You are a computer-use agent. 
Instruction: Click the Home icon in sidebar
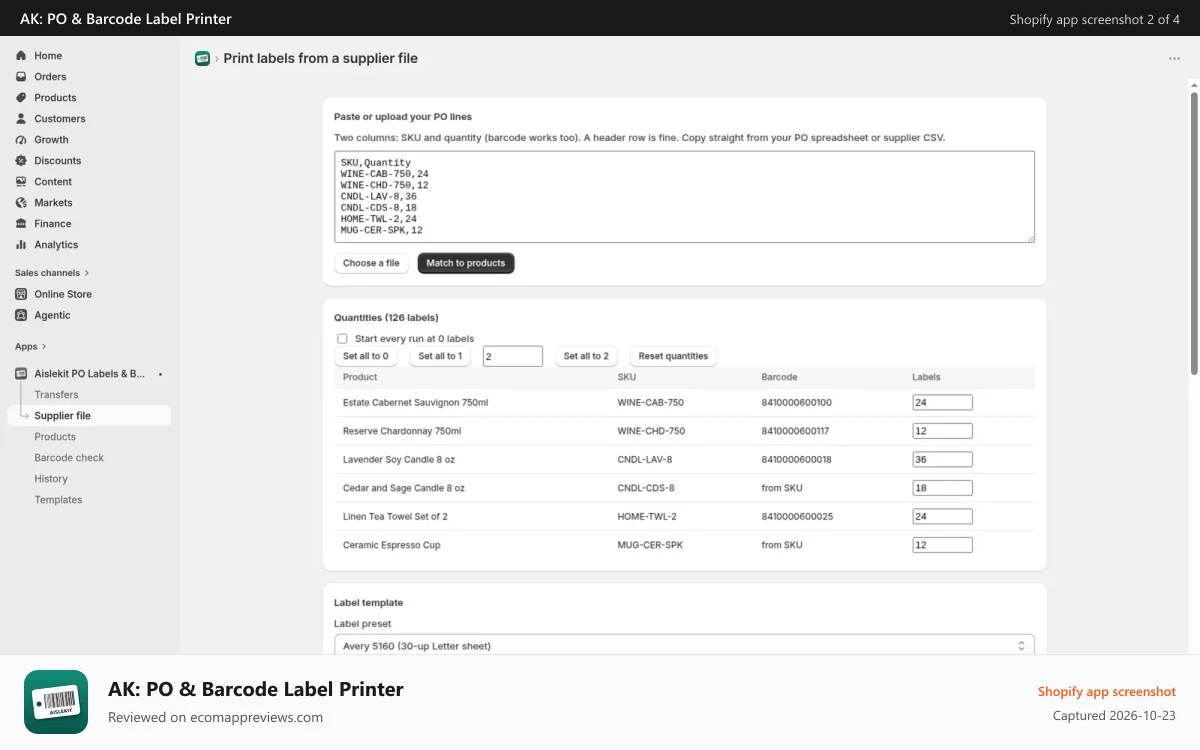coord(21,56)
